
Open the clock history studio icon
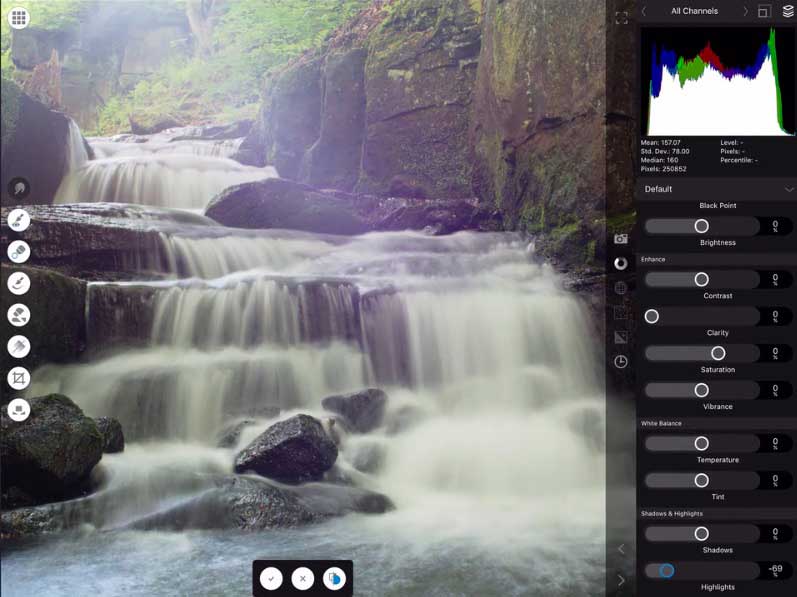621,362
